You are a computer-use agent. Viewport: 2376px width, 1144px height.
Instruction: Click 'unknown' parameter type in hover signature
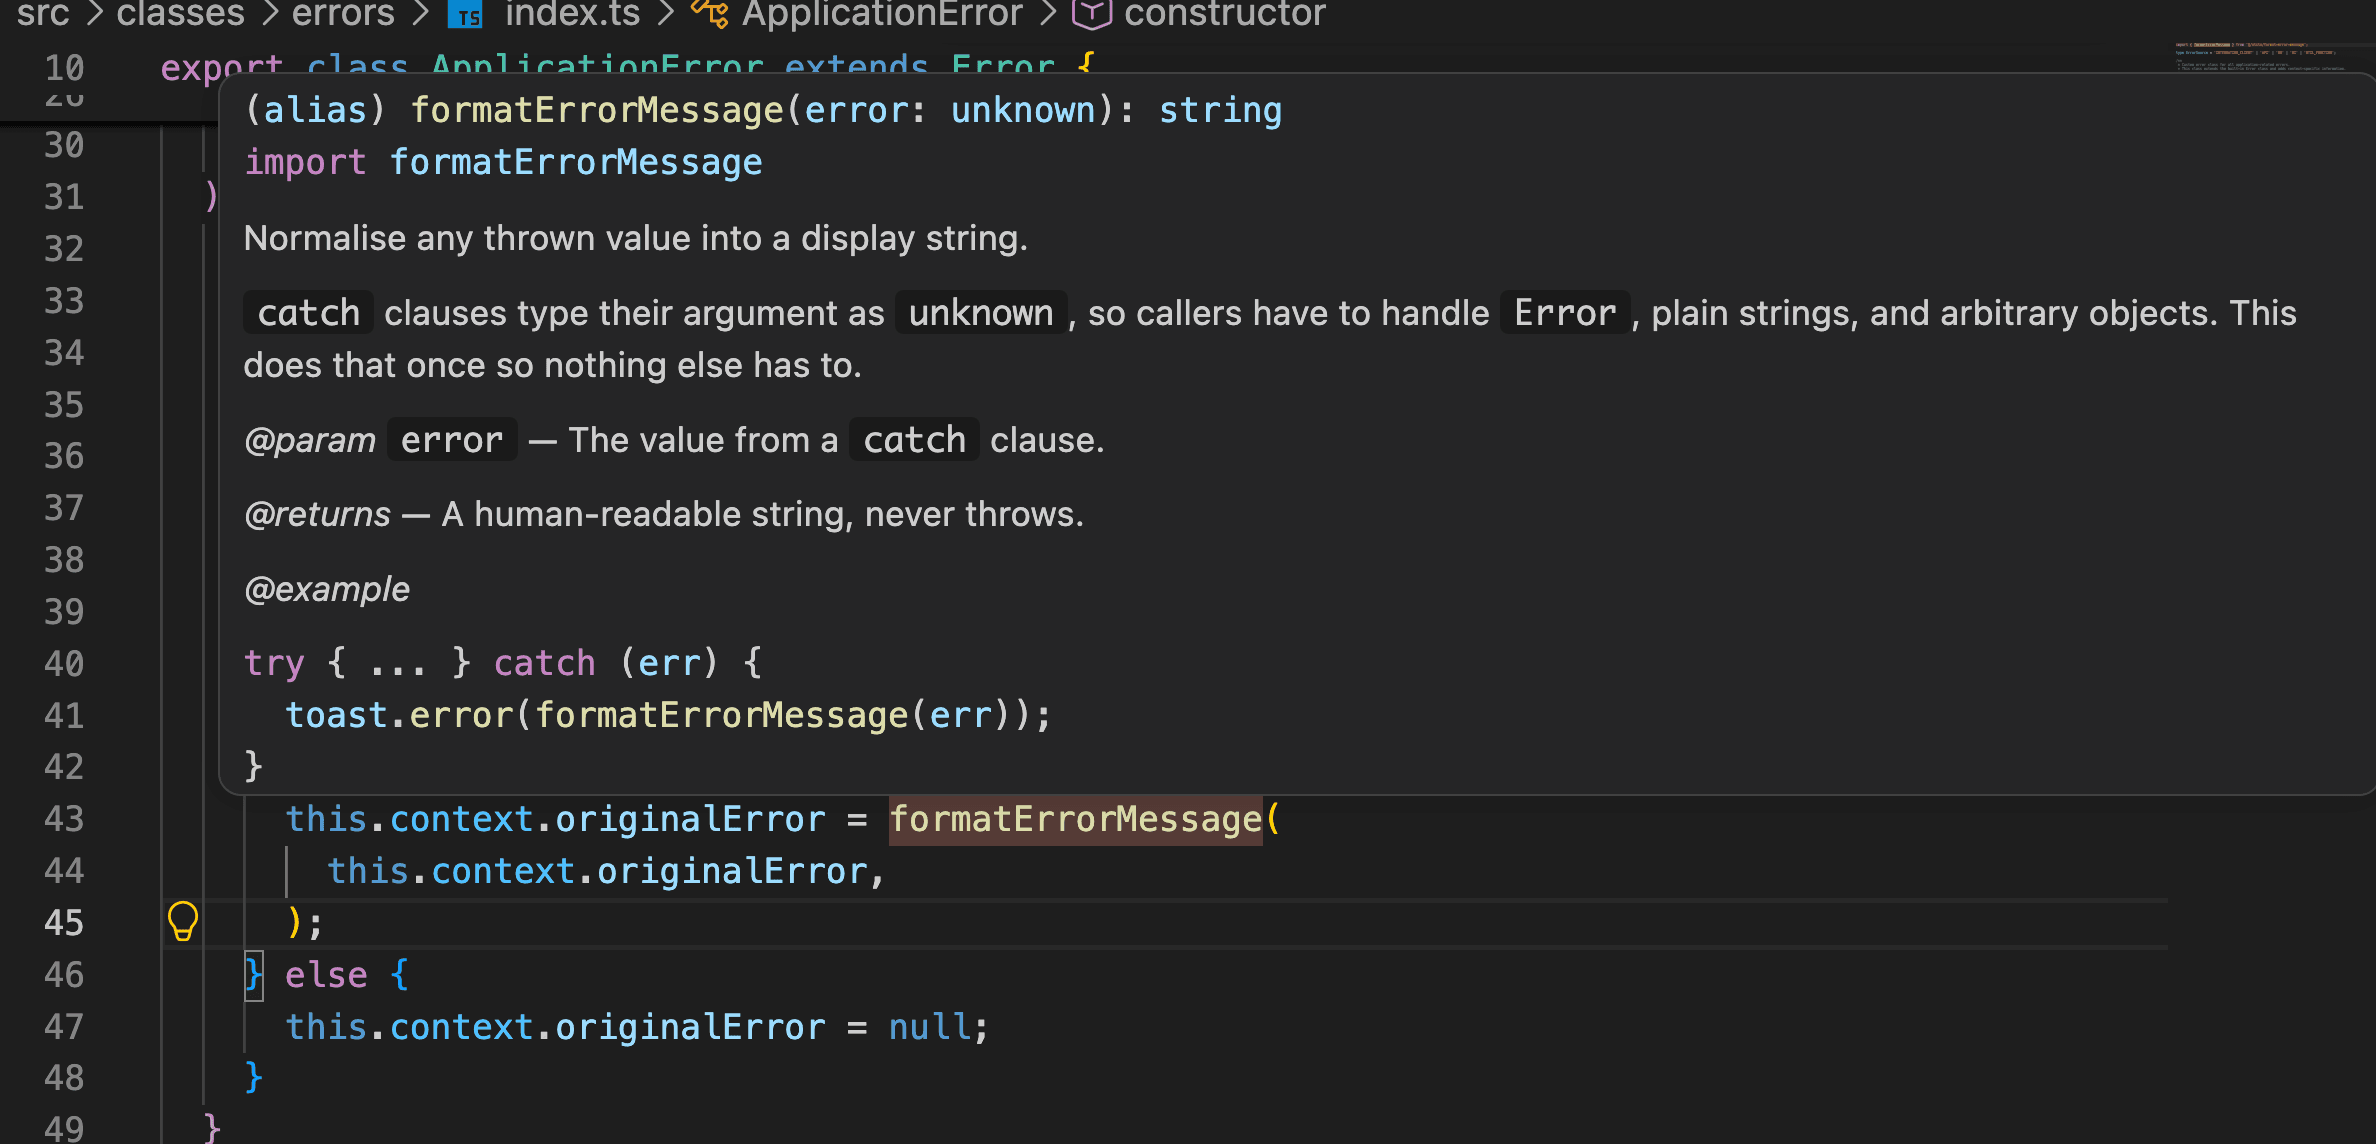click(1023, 110)
